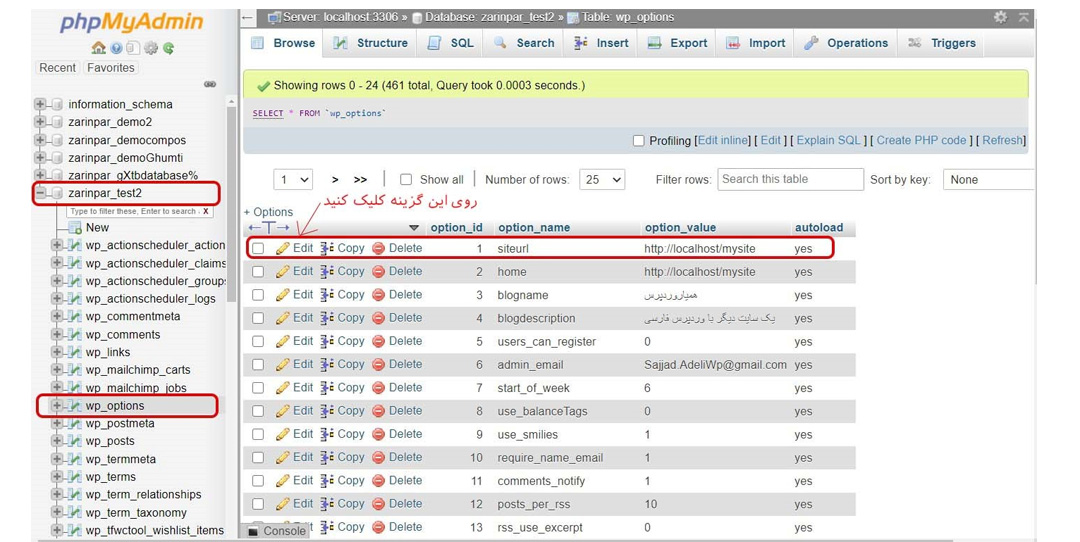1080x542 pixels.
Task: Click the link icon above database tree
Action: click(x=210, y=84)
